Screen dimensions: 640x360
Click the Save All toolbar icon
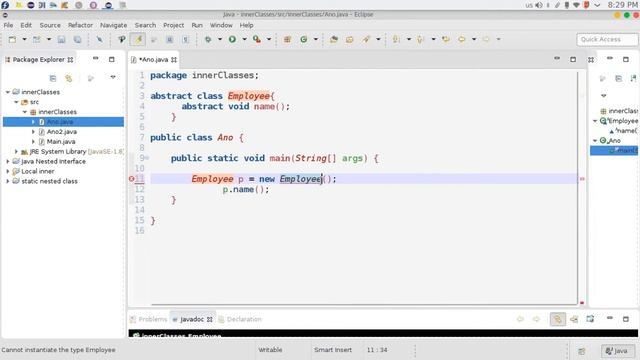(x=77, y=39)
